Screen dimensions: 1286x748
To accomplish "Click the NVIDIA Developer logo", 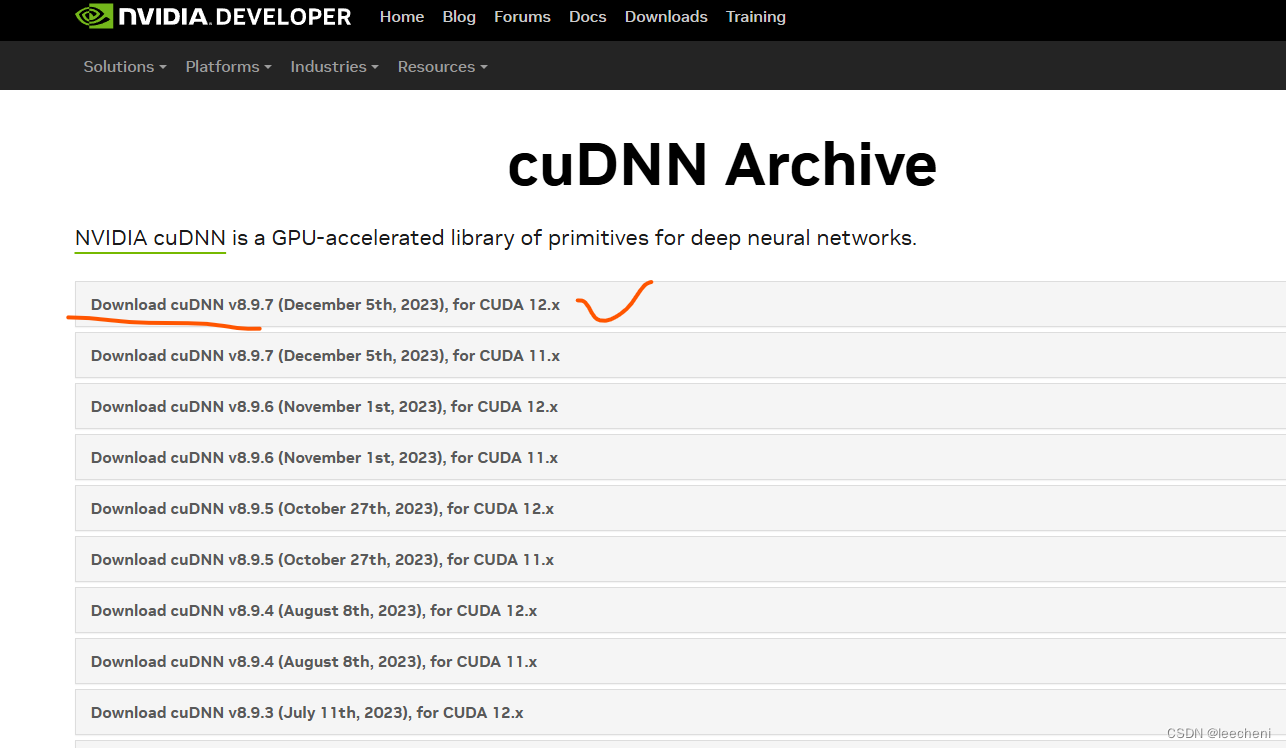I will [x=214, y=17].
